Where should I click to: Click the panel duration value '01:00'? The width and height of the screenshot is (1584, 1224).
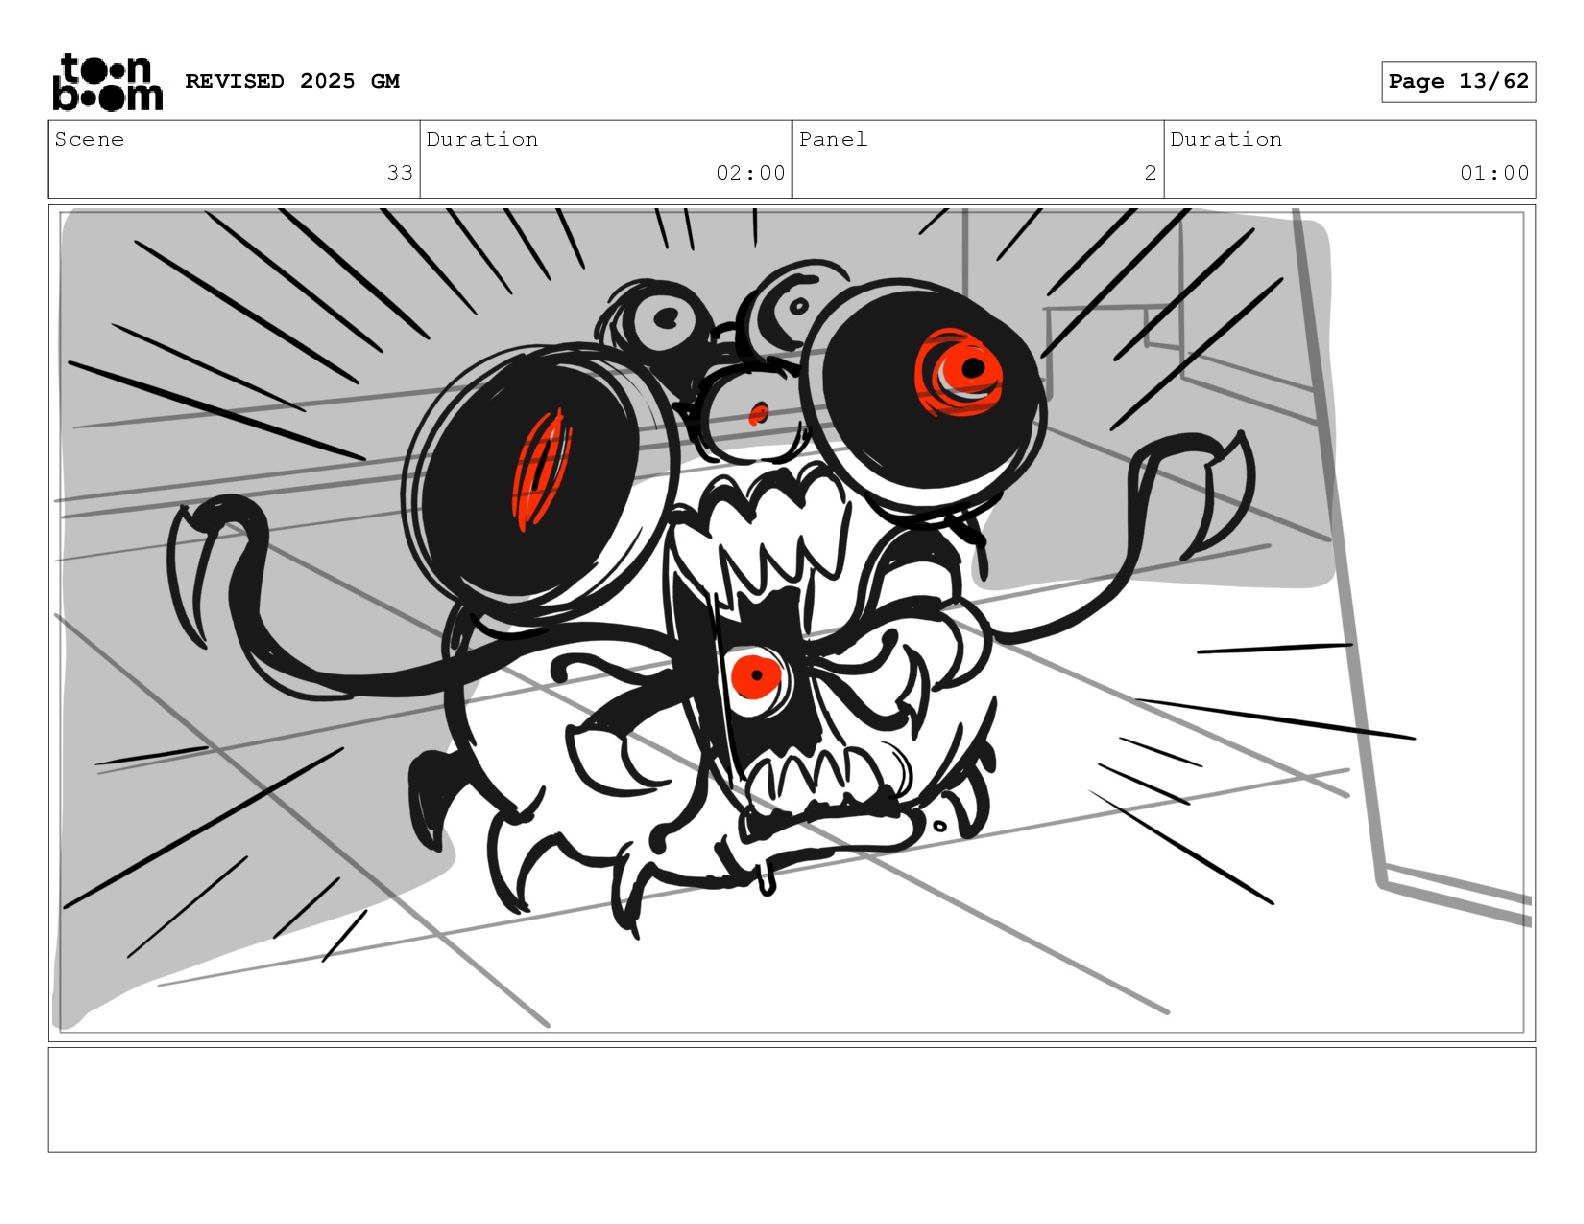(1494, 173)
